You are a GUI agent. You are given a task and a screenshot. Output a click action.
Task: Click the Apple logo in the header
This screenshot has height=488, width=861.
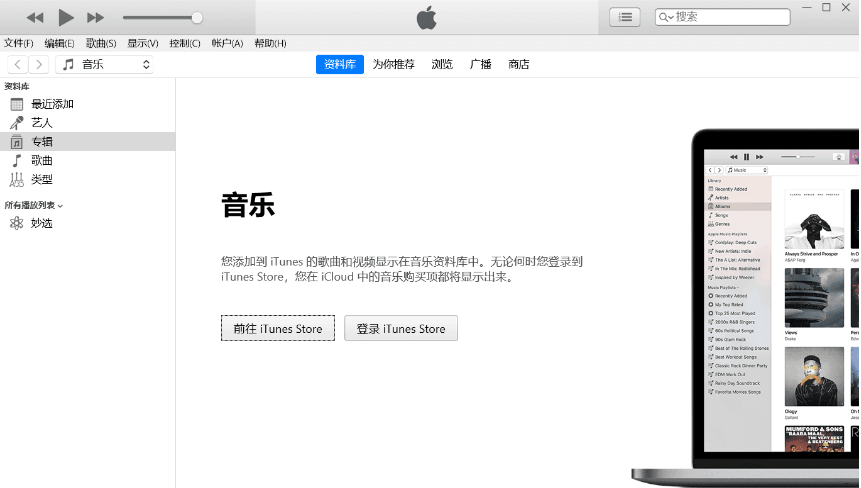coord(427,18)
